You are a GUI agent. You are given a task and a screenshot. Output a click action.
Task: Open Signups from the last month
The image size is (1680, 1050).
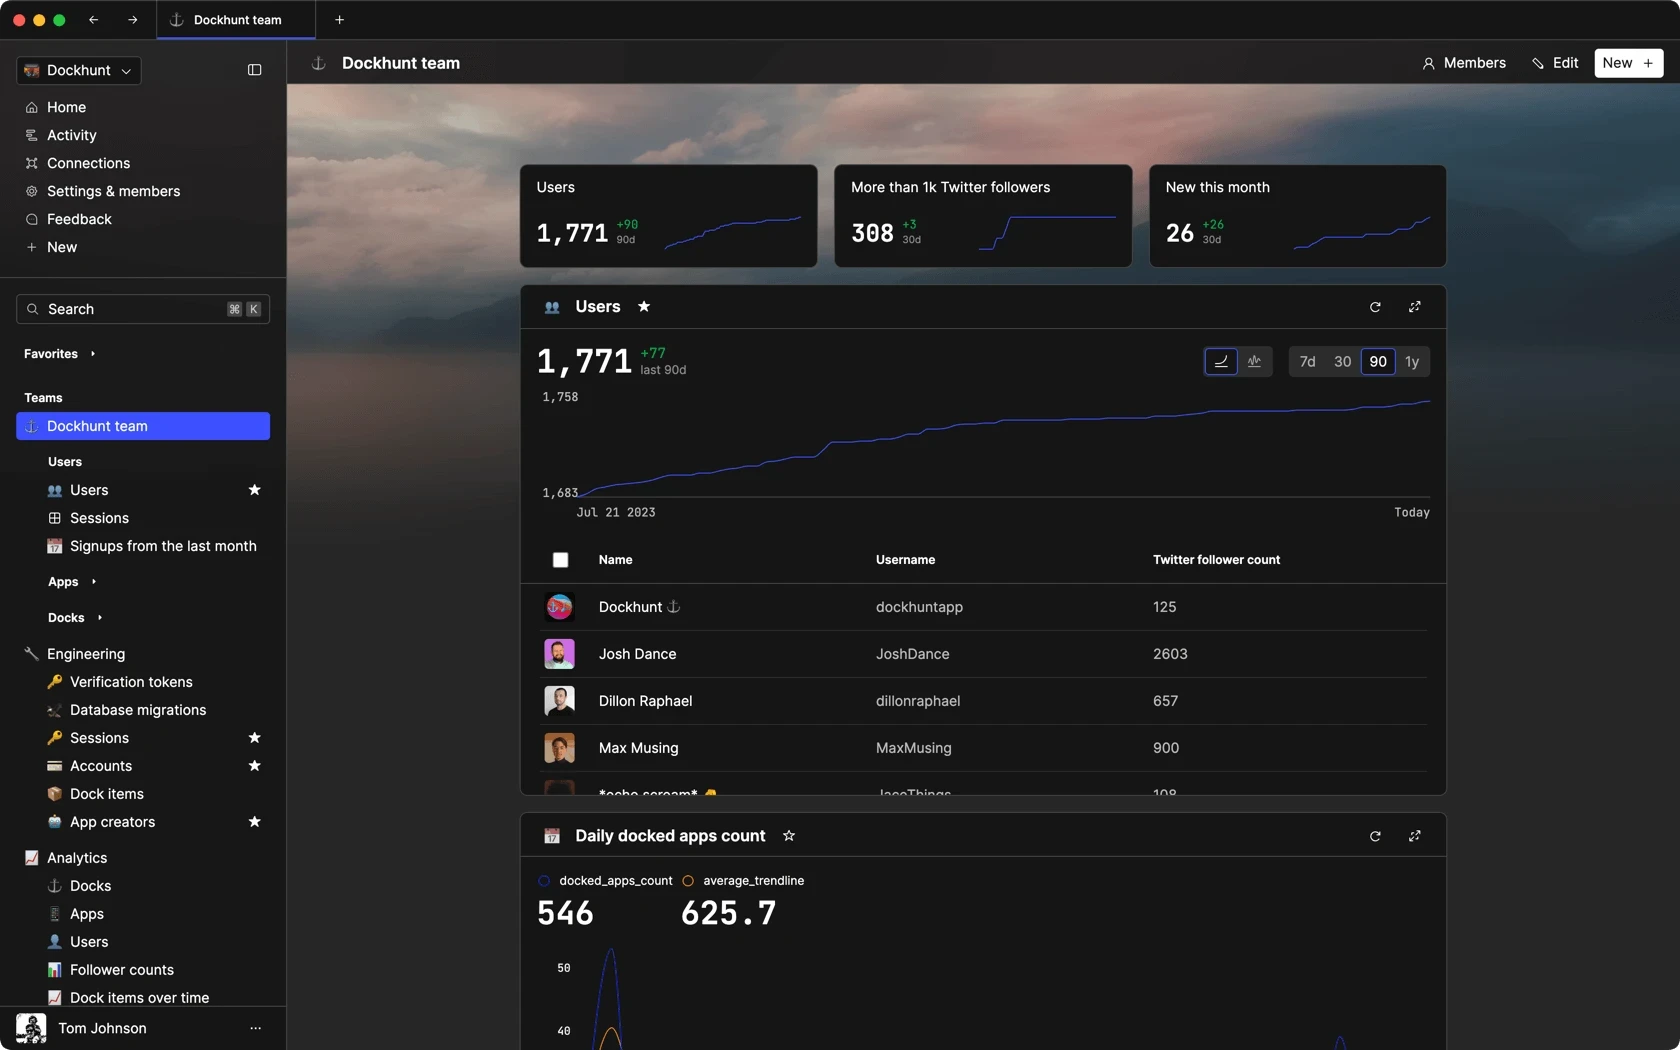point(163,546)
